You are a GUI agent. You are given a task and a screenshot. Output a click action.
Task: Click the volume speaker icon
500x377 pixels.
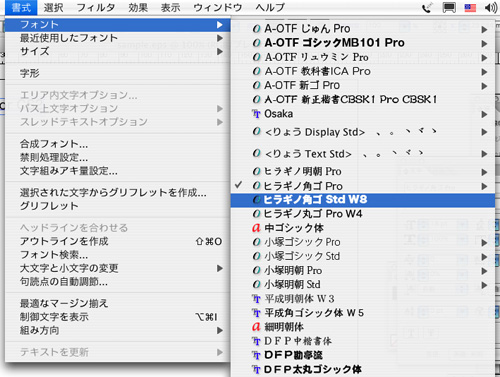click(491, 7)
